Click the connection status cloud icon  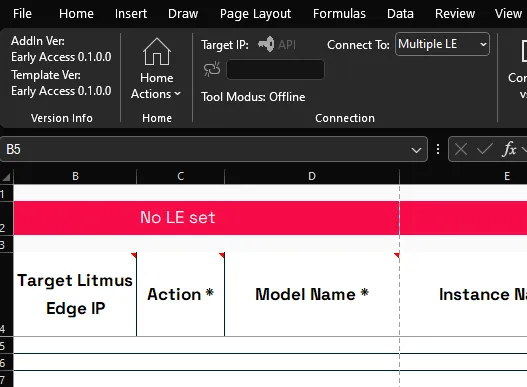pyautogui.click(x=212, y=69)
